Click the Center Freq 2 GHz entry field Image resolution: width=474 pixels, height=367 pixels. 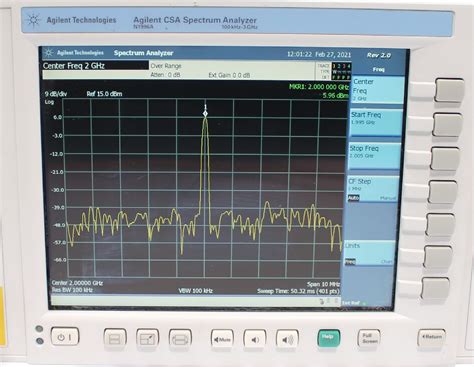(x=95, y=66)
